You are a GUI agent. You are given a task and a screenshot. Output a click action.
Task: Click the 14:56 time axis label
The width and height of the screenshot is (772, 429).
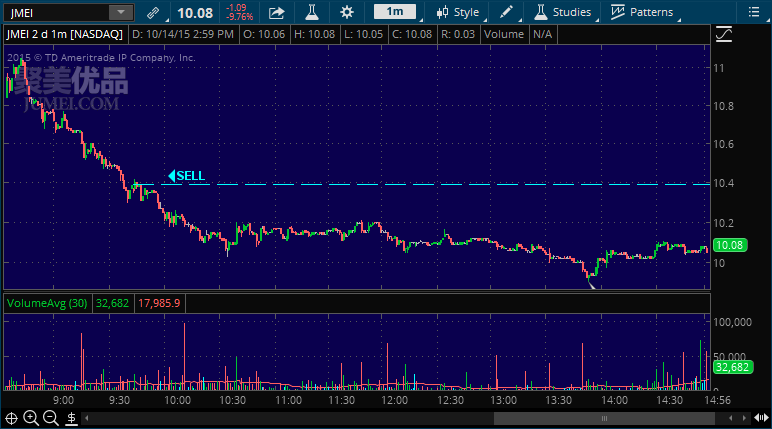coord(717,400)
